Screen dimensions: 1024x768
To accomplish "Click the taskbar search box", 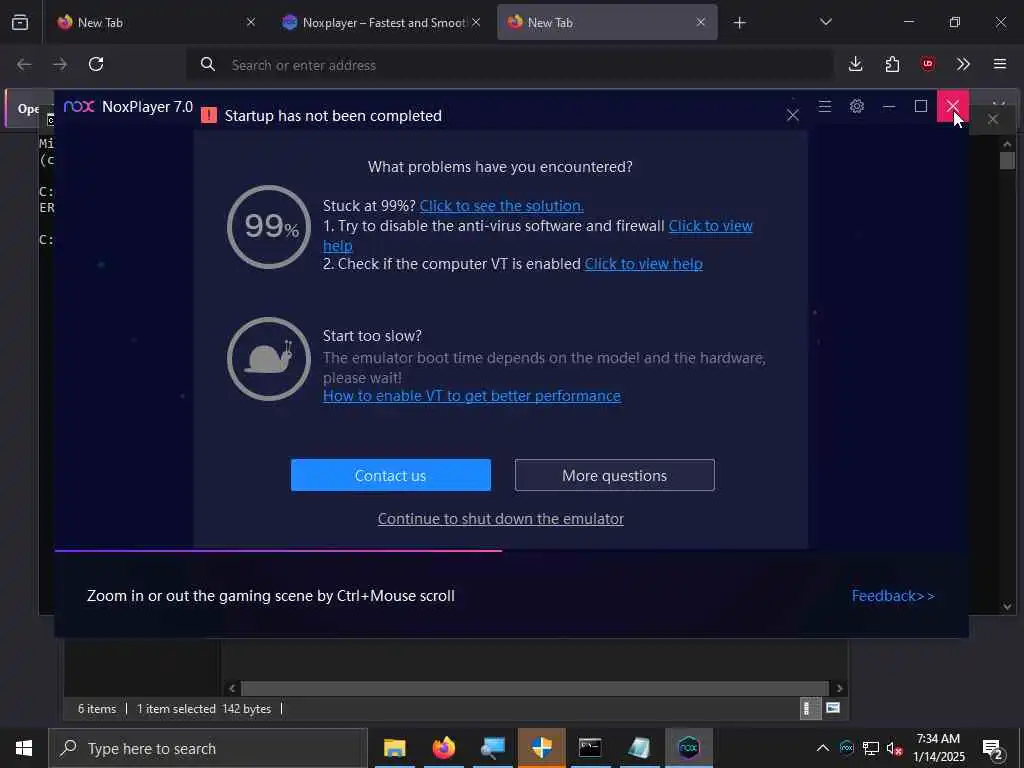I will click(208, 748).
